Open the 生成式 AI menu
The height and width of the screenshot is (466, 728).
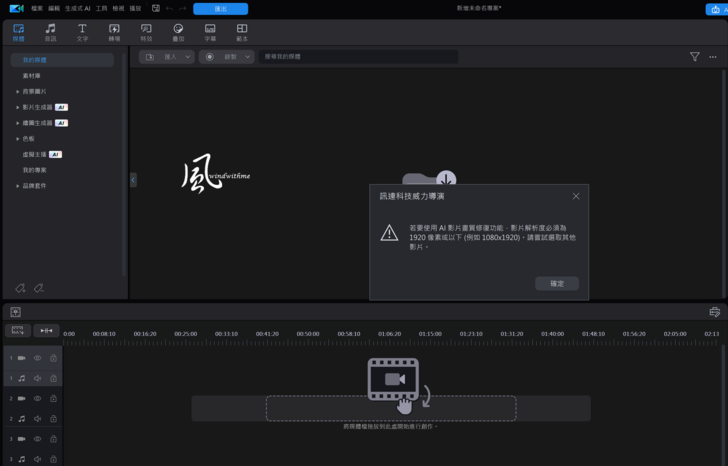[78, 8]
